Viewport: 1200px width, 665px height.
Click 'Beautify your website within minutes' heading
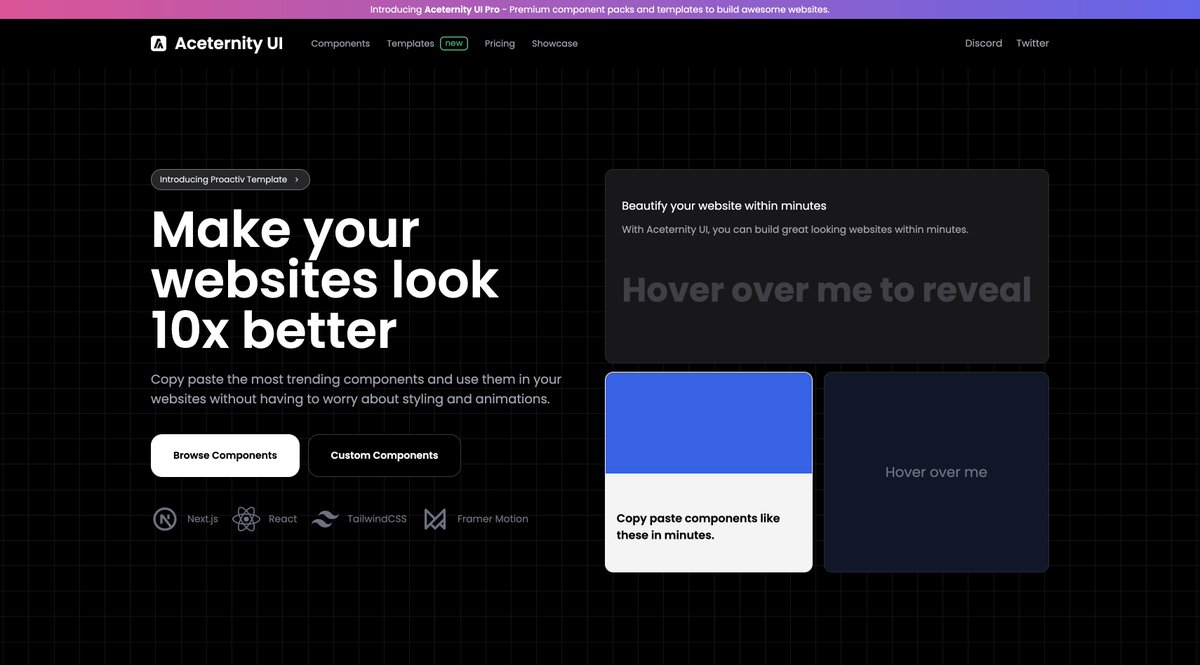(x=724, y=206)
